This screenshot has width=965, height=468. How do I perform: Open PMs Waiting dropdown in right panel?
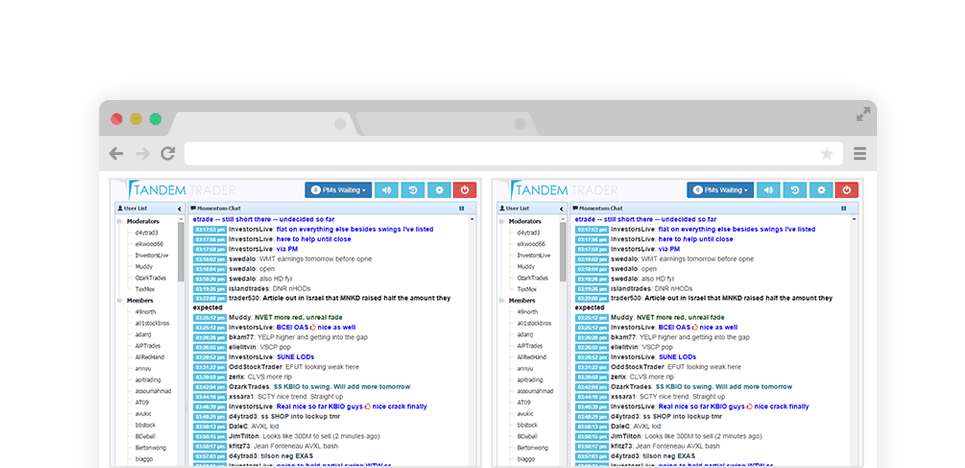[721, 190]
